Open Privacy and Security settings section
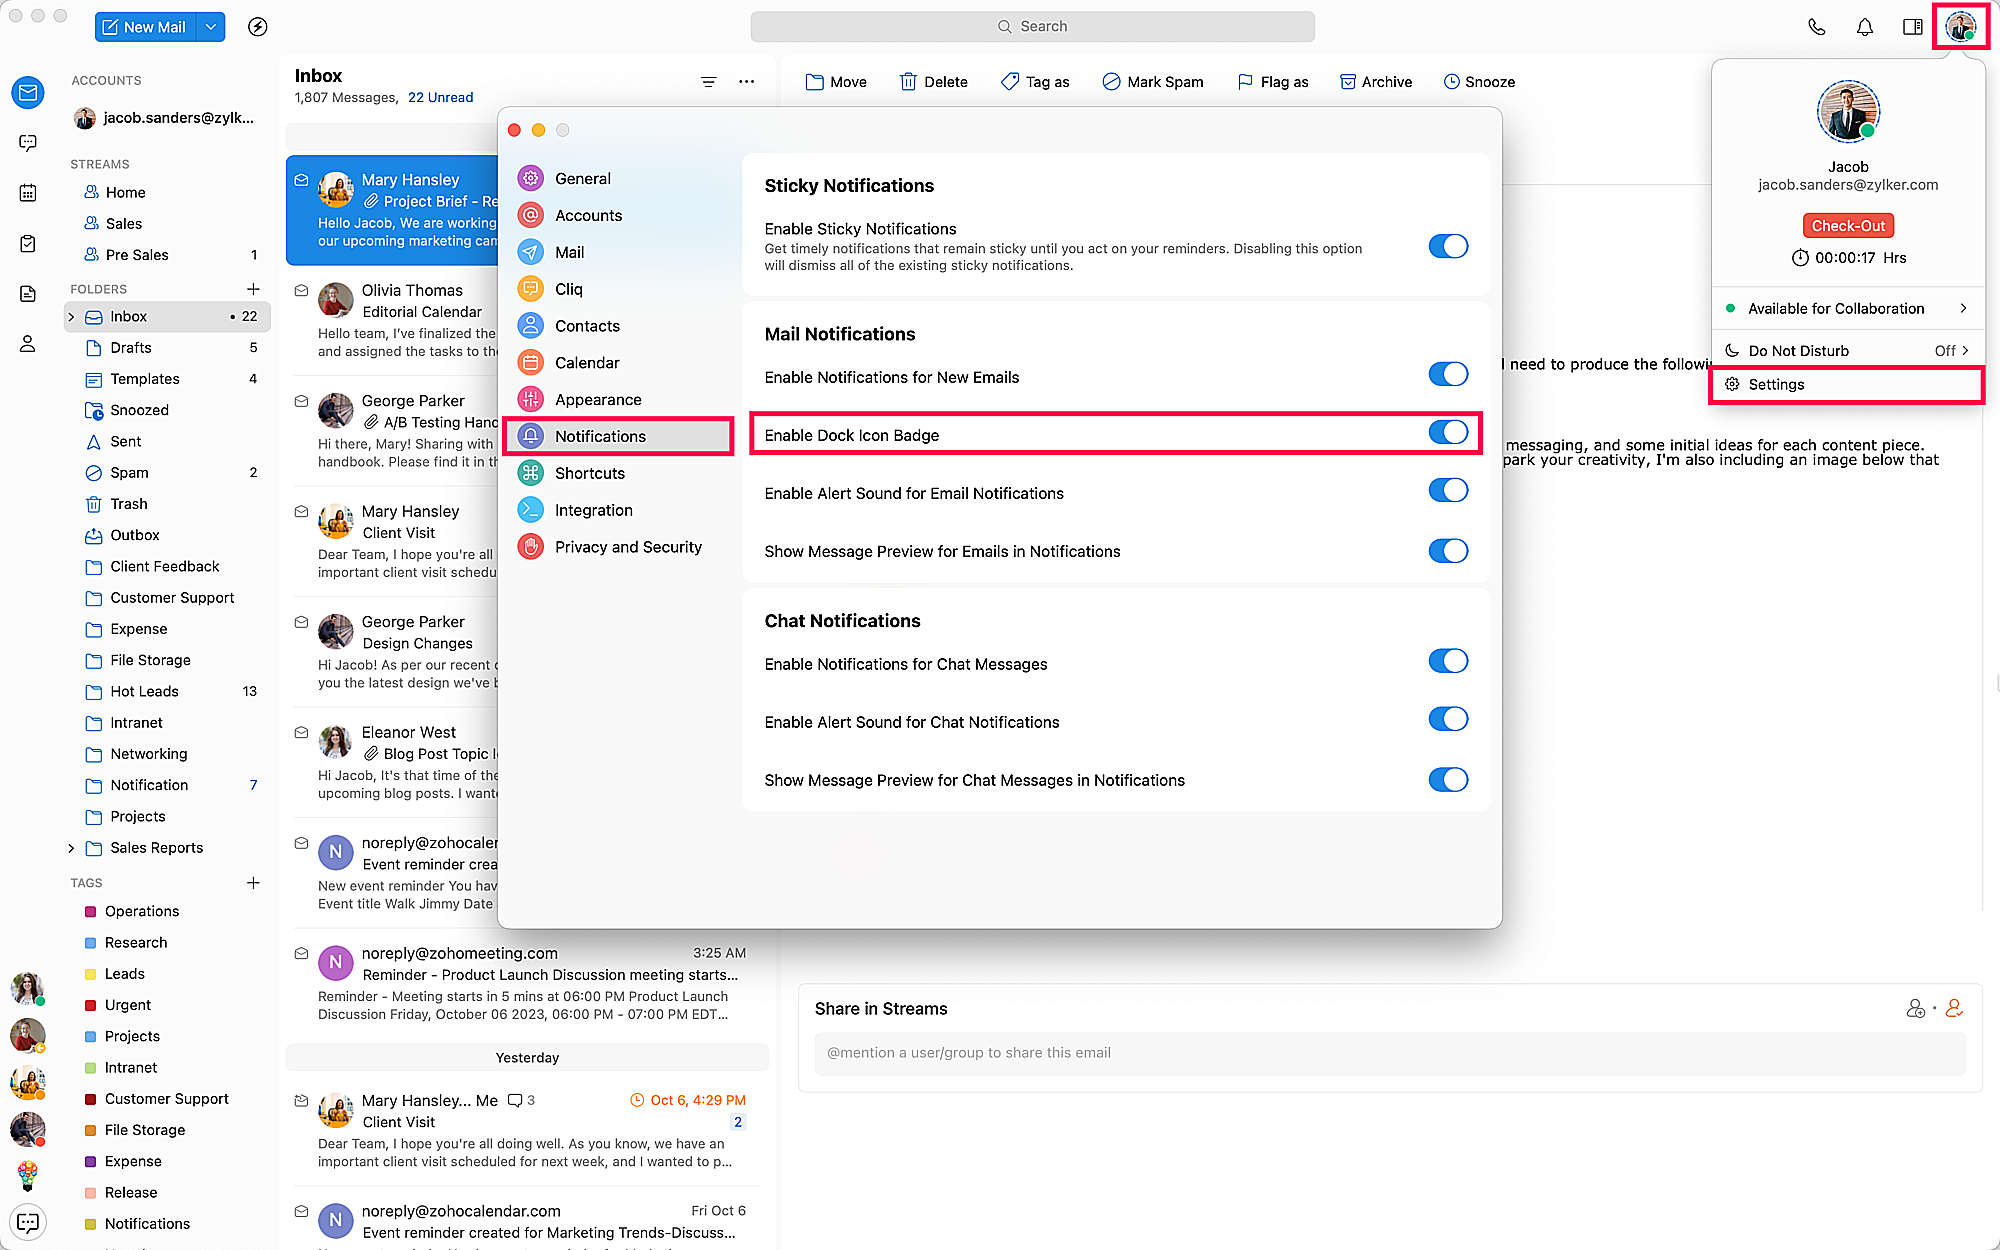This screenshot has height=1250, width=2000. click(628, 547)
